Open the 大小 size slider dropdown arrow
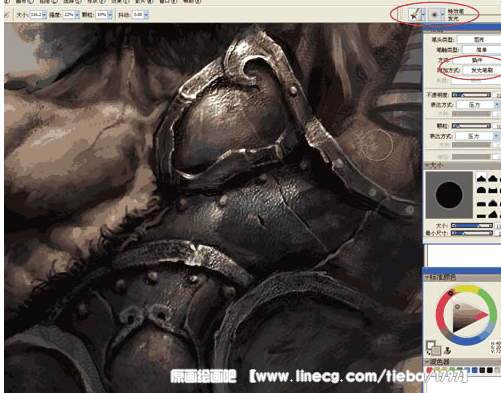This screenshot has height=393, width=501. point(44,15)
